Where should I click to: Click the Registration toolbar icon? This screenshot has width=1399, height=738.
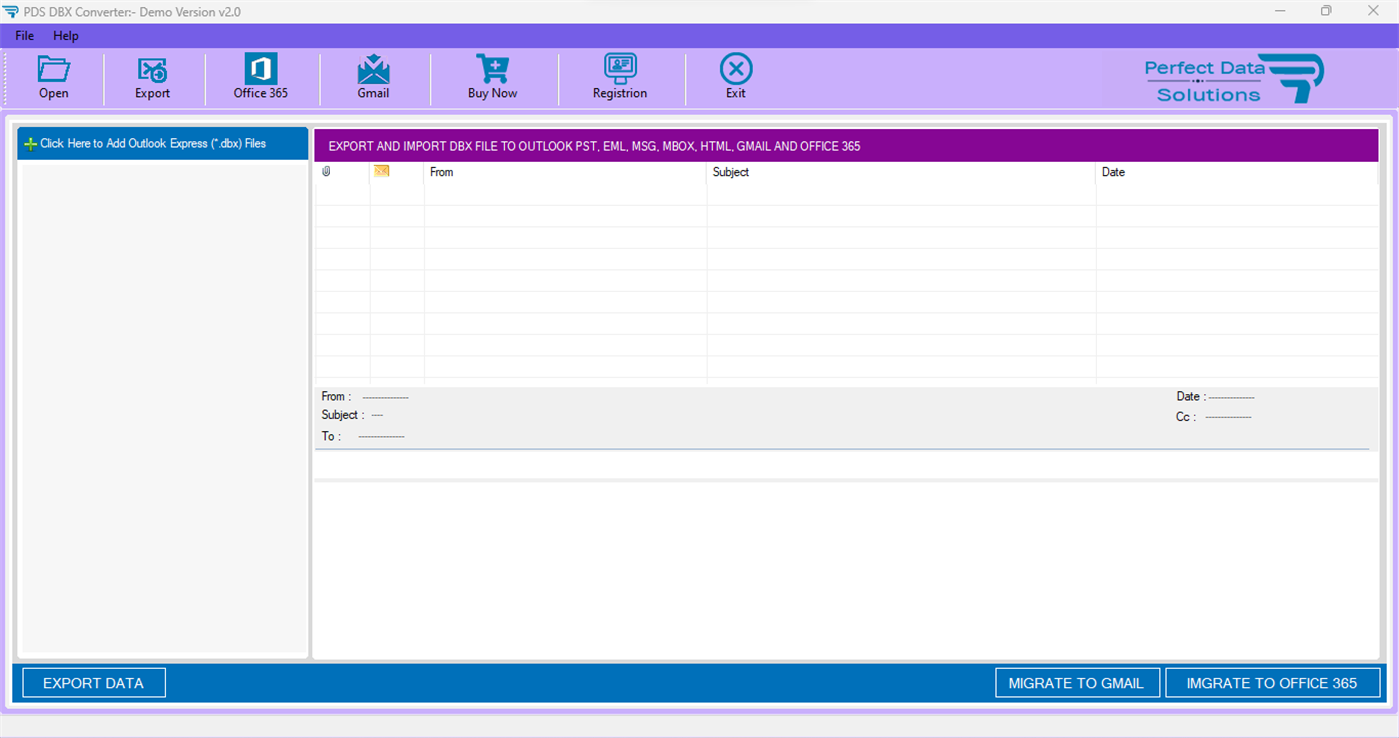(620, 76)
